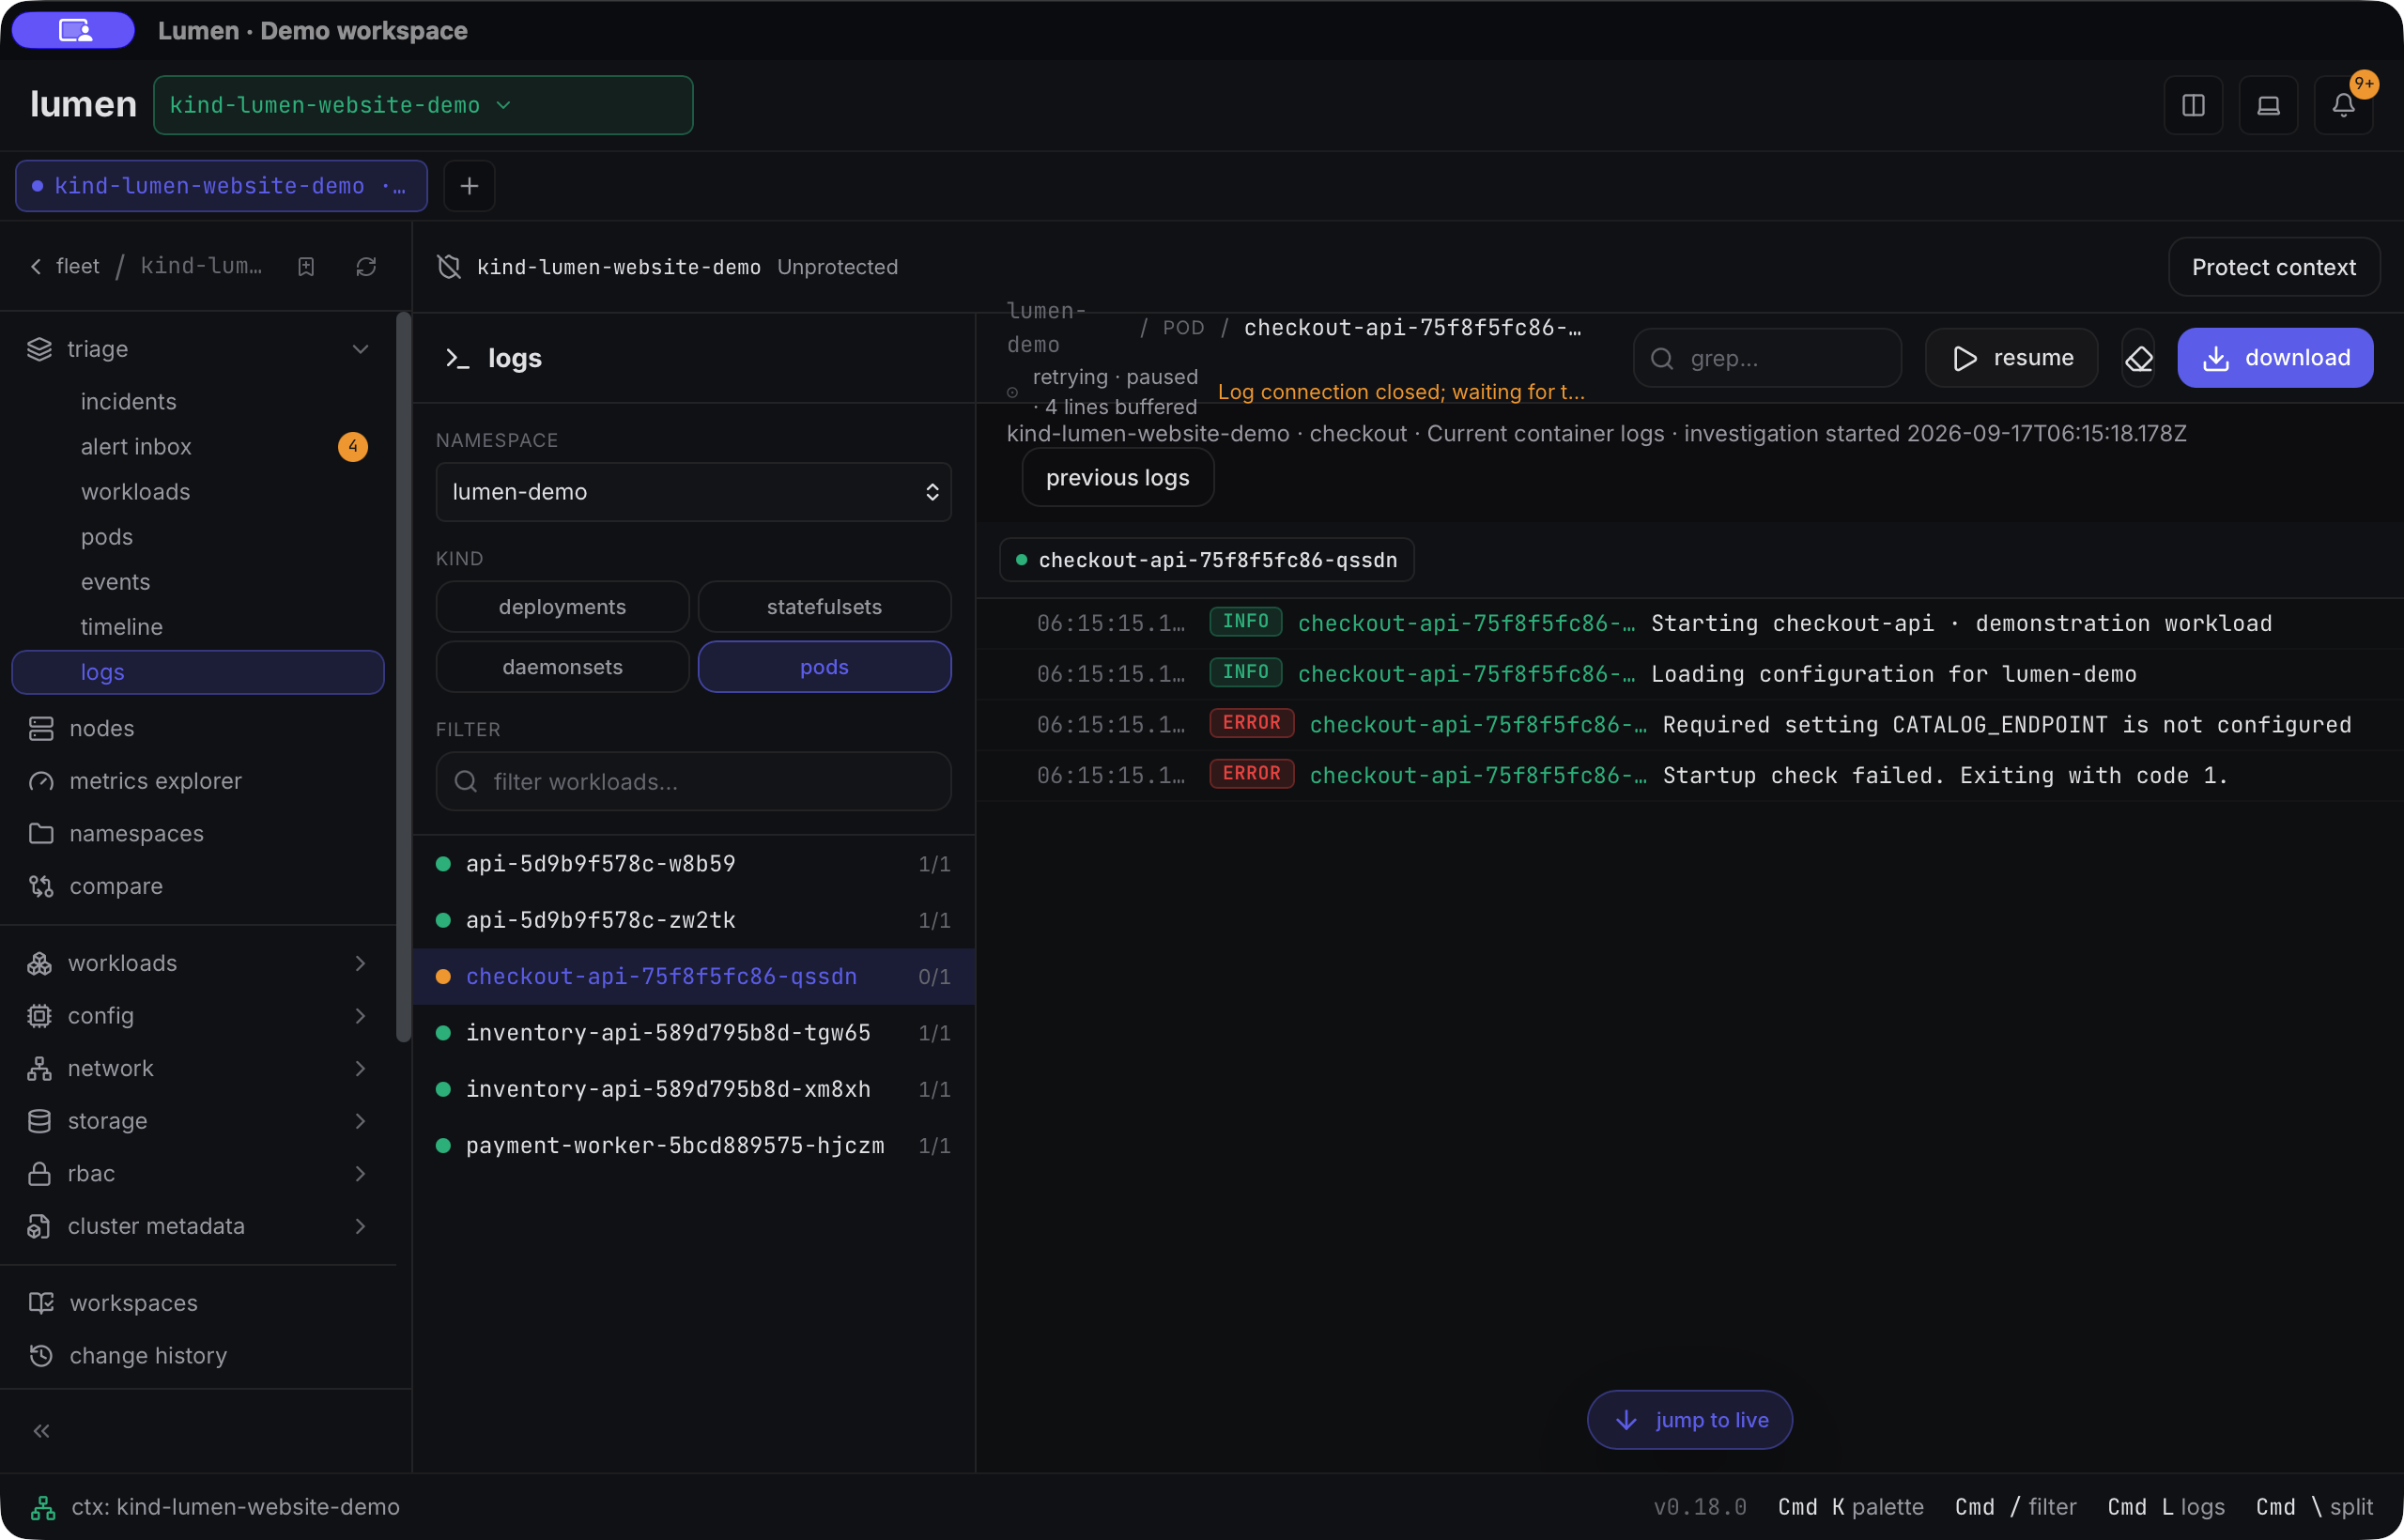Clear logs with the eraser icon
This screenshot has height=1540, width=2404.
pos(2138,358)
